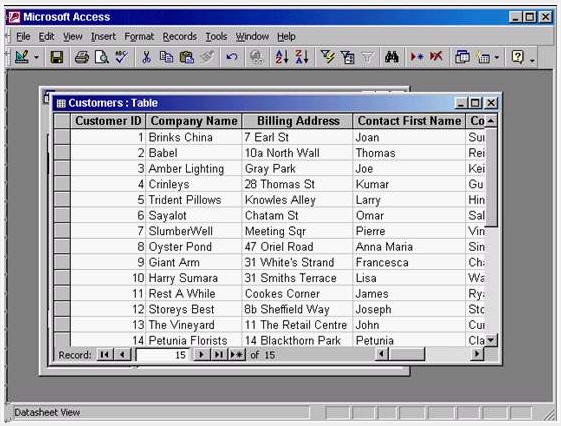
Task: Select the row selector for Brinks China
Action: coord(62,137)
